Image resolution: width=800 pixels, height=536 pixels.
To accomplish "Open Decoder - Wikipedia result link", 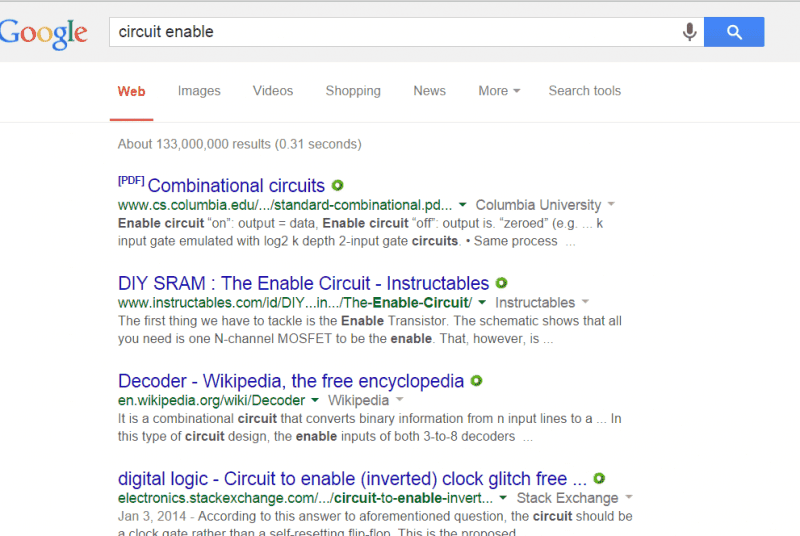I will point(291,381).
